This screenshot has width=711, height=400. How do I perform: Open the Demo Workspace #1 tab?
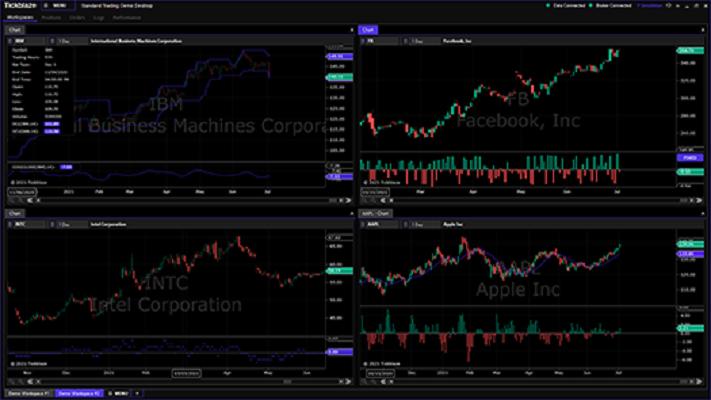[29, 393]
